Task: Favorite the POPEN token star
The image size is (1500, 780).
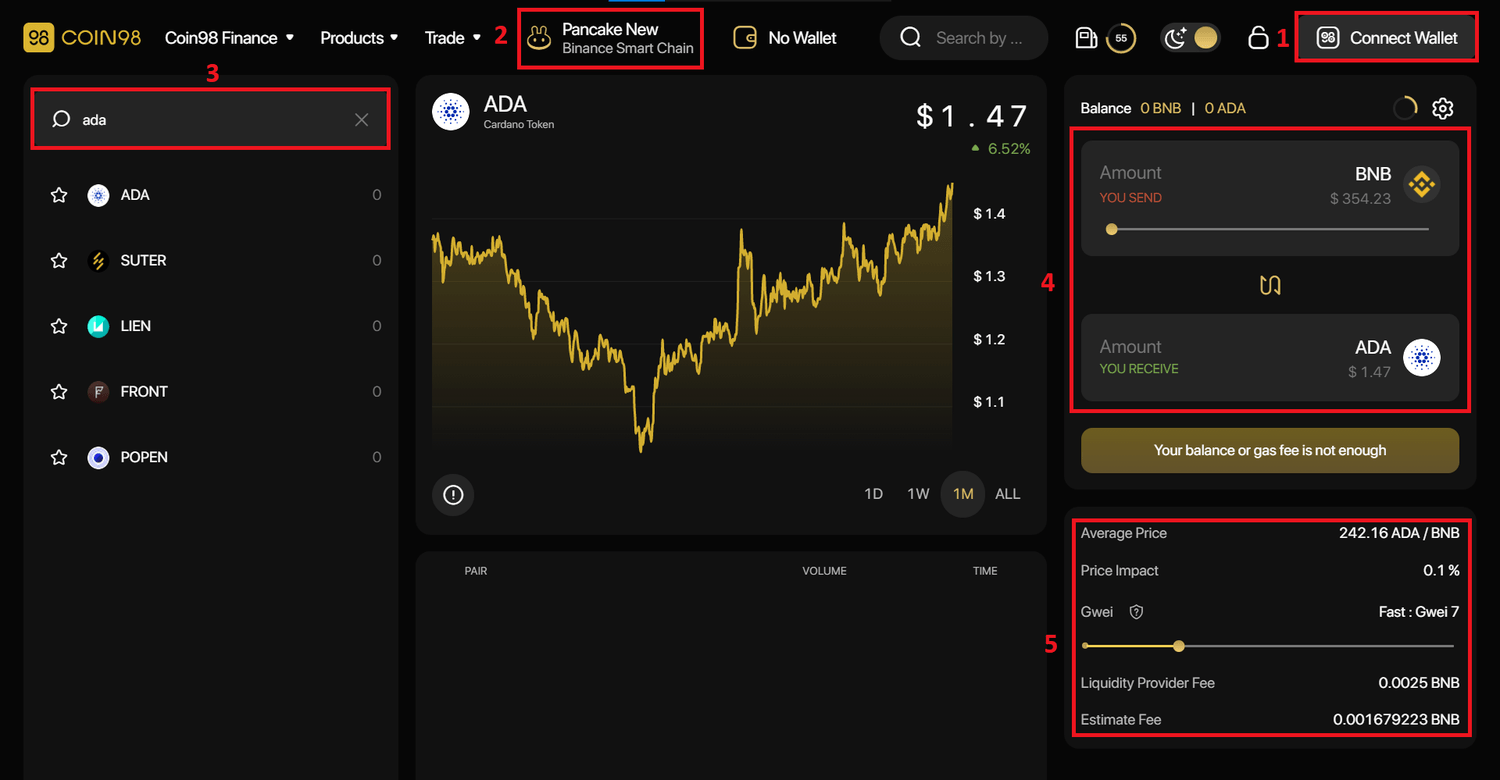Action: tap(59, 457)
